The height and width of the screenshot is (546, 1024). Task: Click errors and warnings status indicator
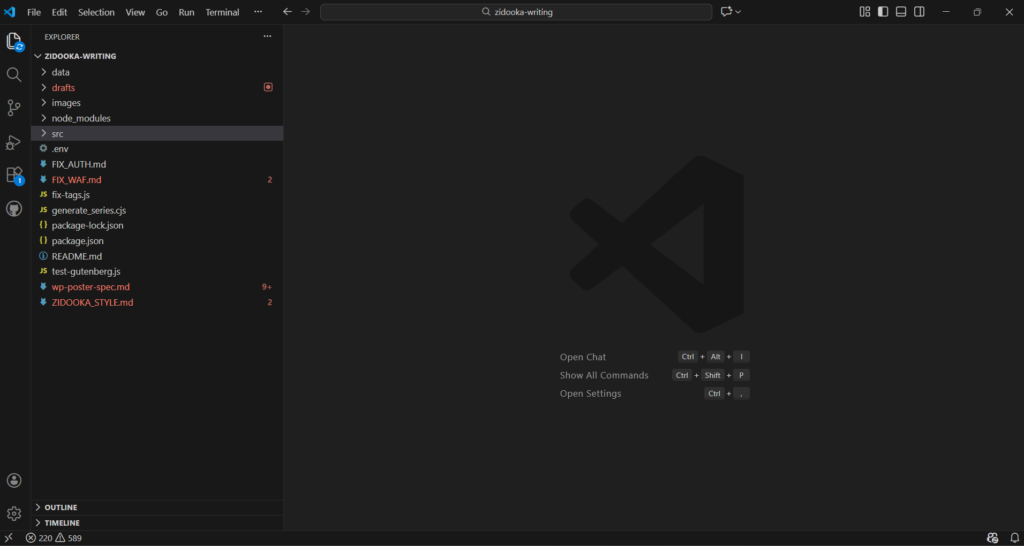(54, 538)
